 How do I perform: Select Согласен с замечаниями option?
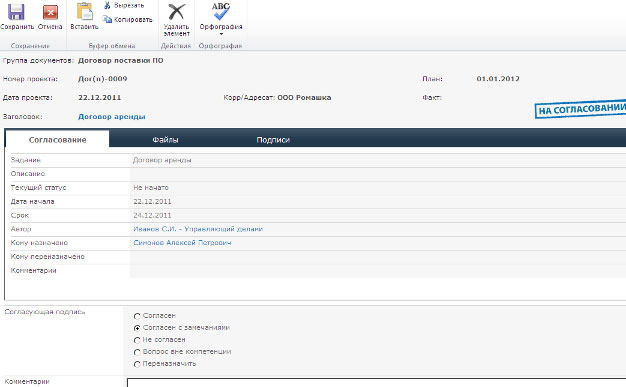point(137,328)
